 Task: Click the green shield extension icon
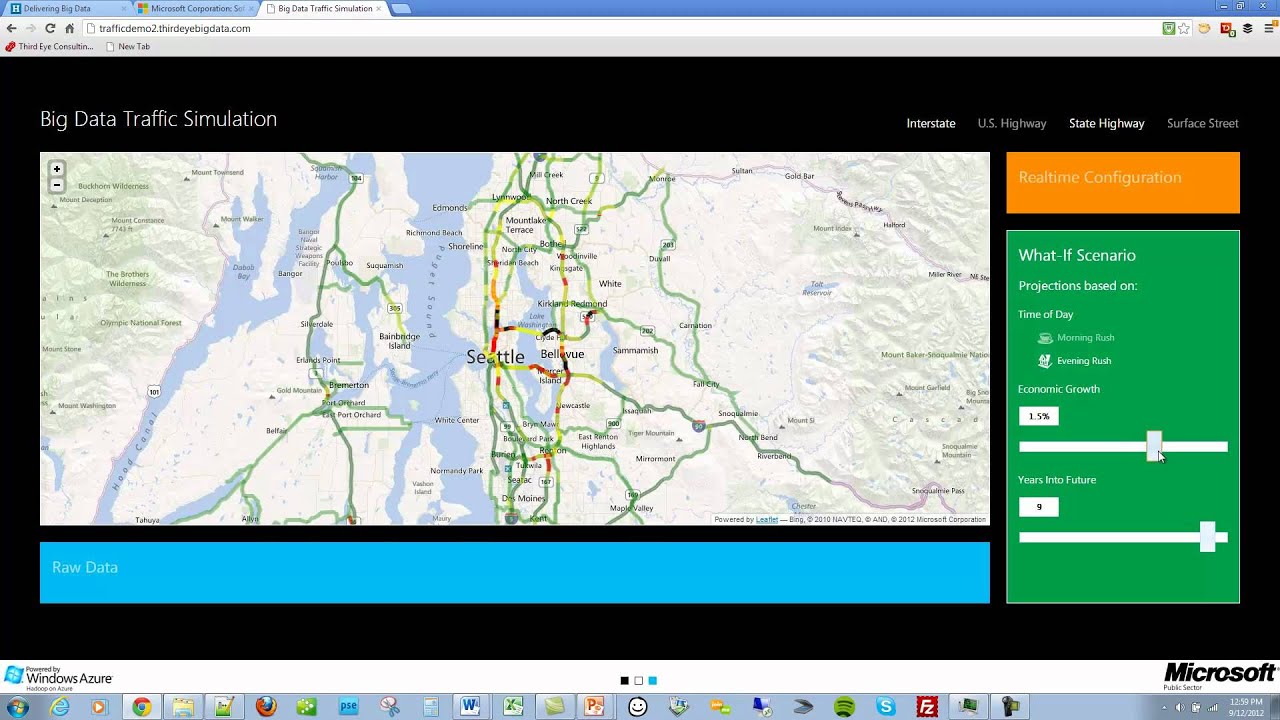(x=1169, y=29)
